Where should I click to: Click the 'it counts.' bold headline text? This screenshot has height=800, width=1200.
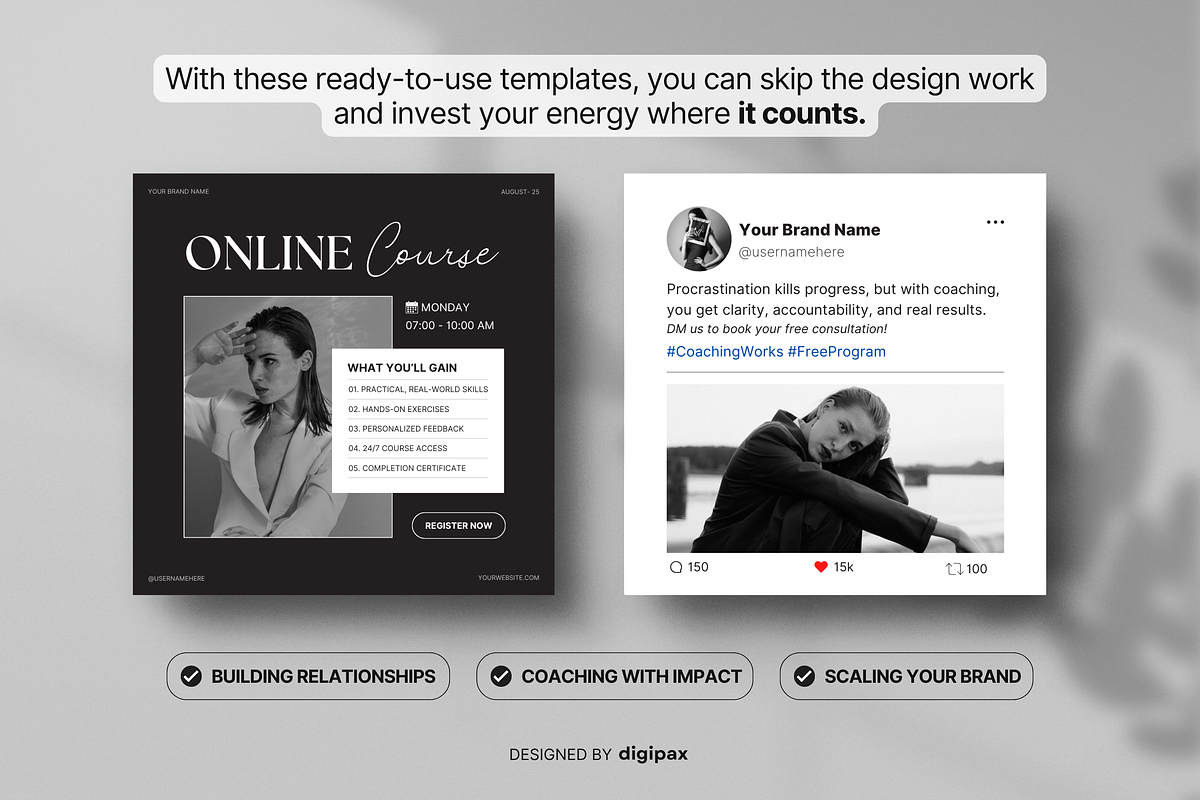tap(802, 114)
